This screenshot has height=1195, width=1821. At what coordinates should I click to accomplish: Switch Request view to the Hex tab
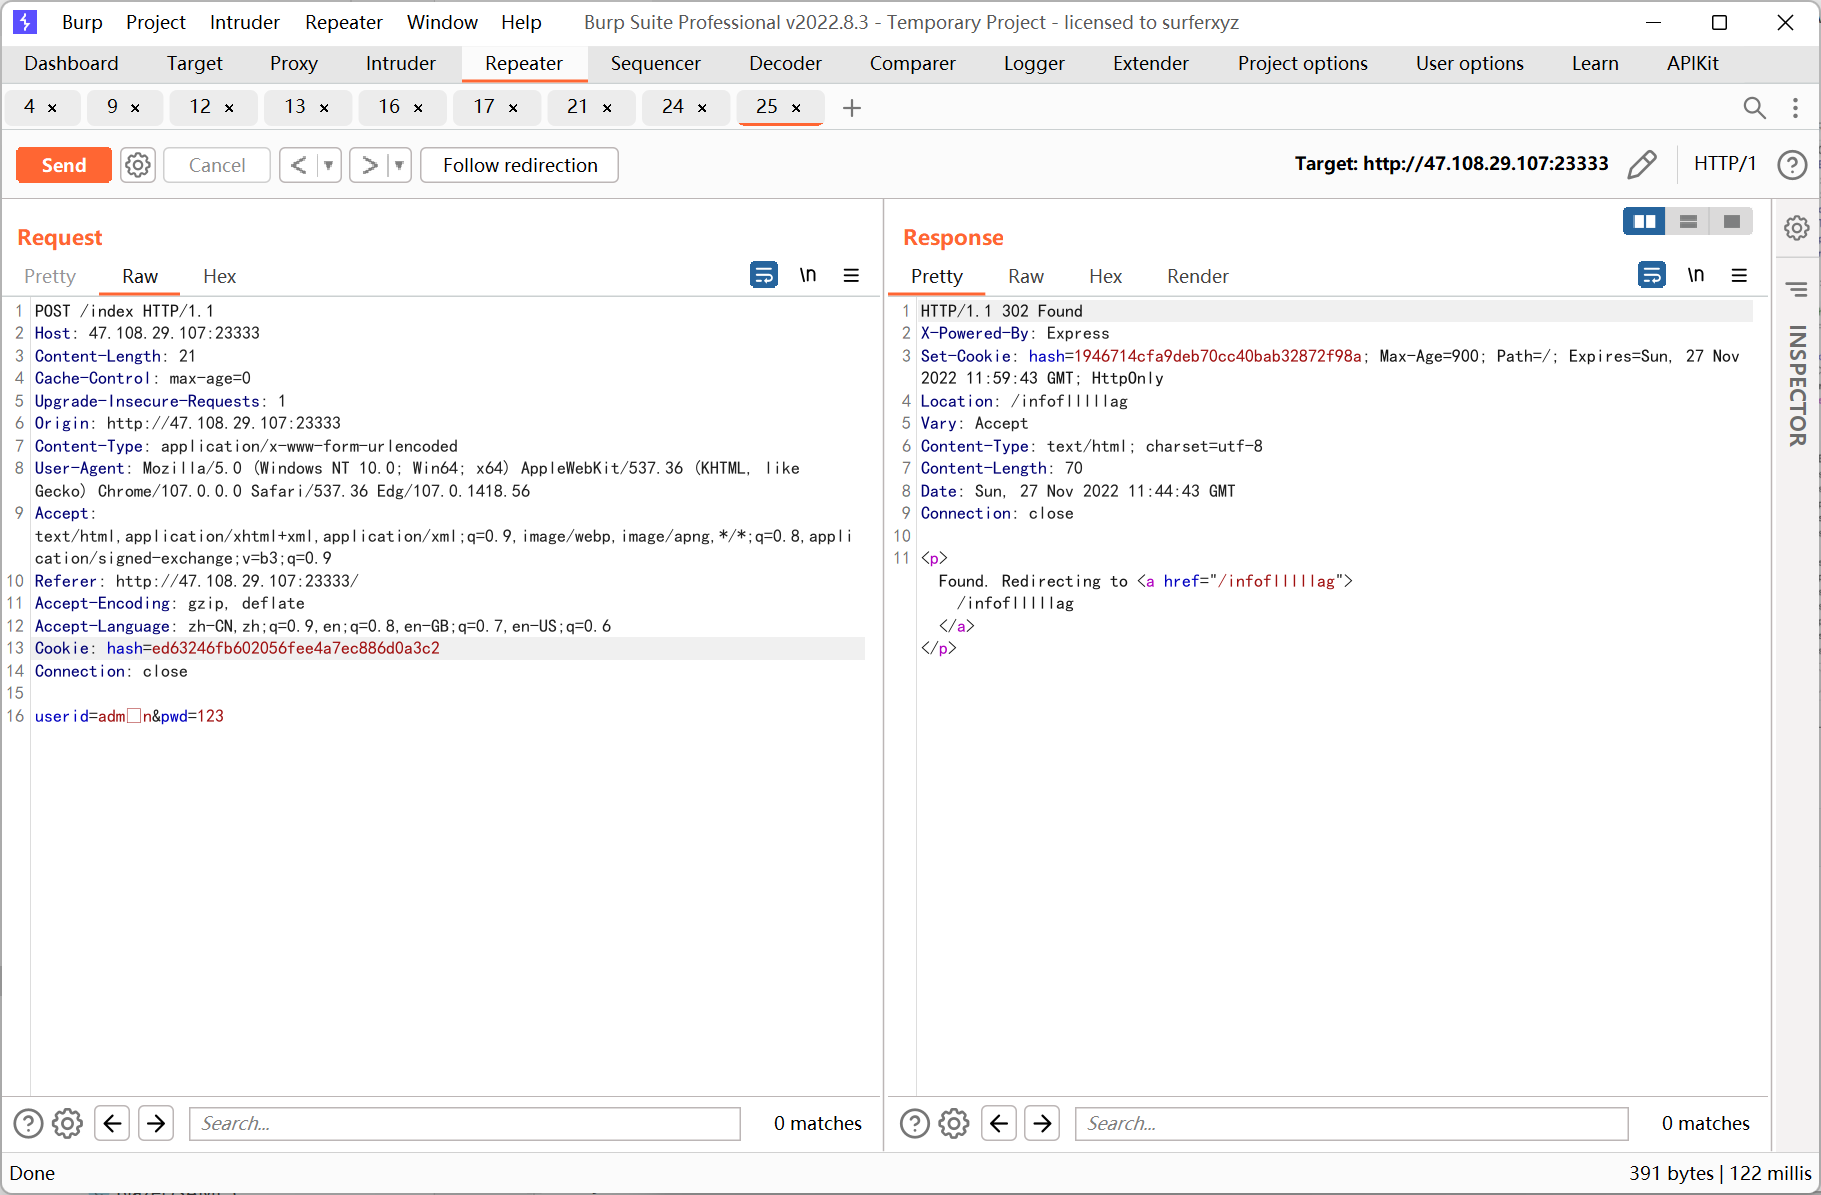[x=219, y=276]
